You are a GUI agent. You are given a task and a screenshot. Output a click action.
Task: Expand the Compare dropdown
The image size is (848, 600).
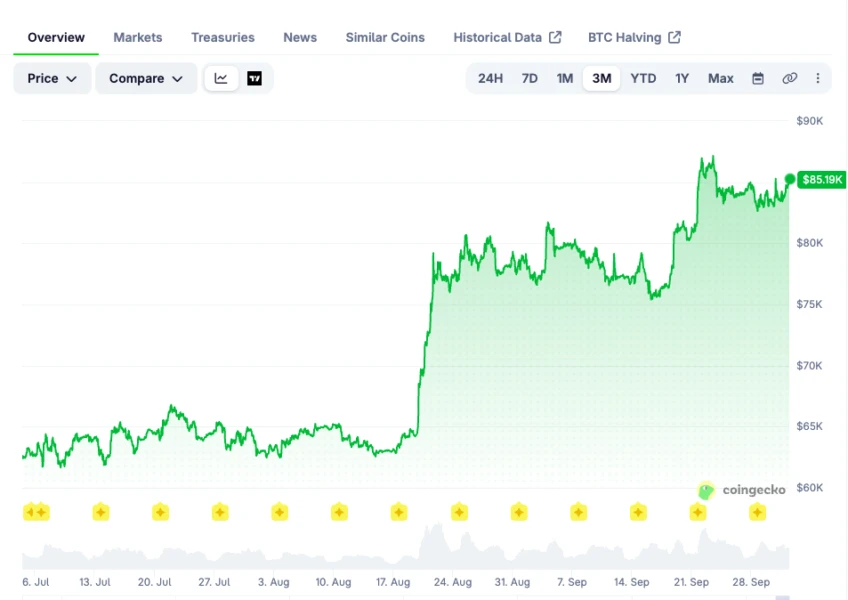pyautogui.click(x=146, y=78)
